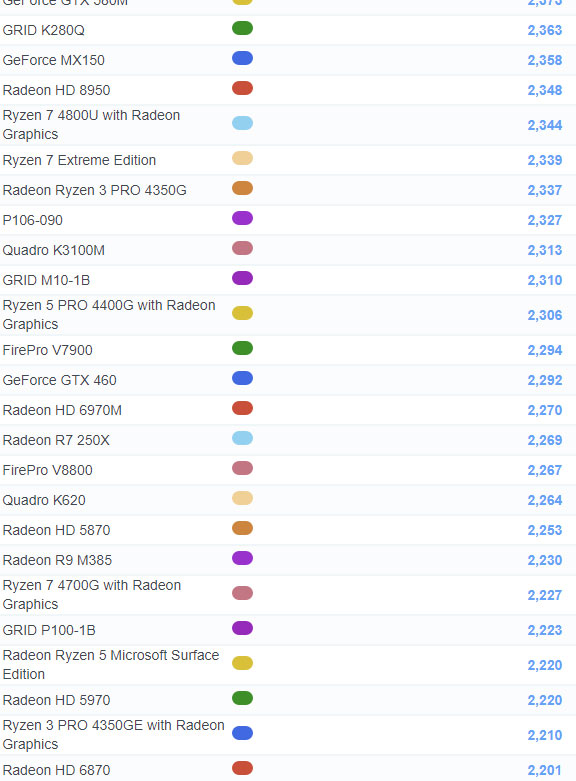Click the score 2,210
Viewport: 576px width, 781px height.
pyautogui.click(x=545, y=735)
